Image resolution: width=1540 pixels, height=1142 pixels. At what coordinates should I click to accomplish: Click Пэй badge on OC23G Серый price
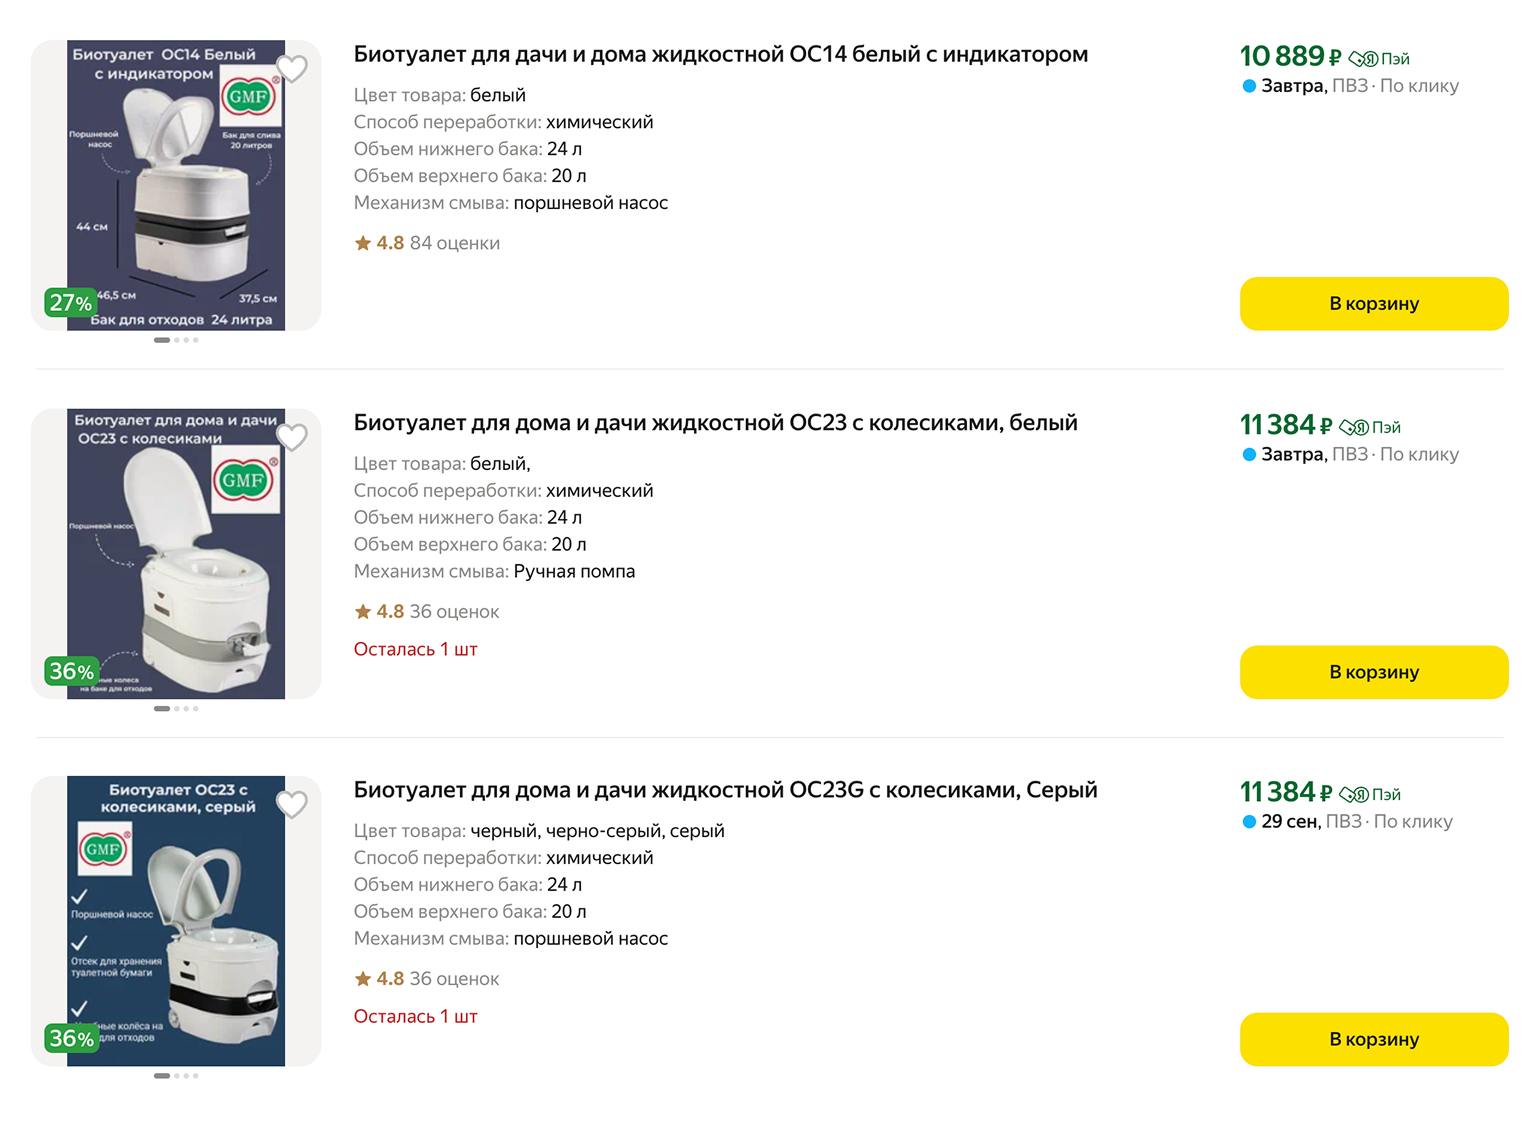point(1370,794)
